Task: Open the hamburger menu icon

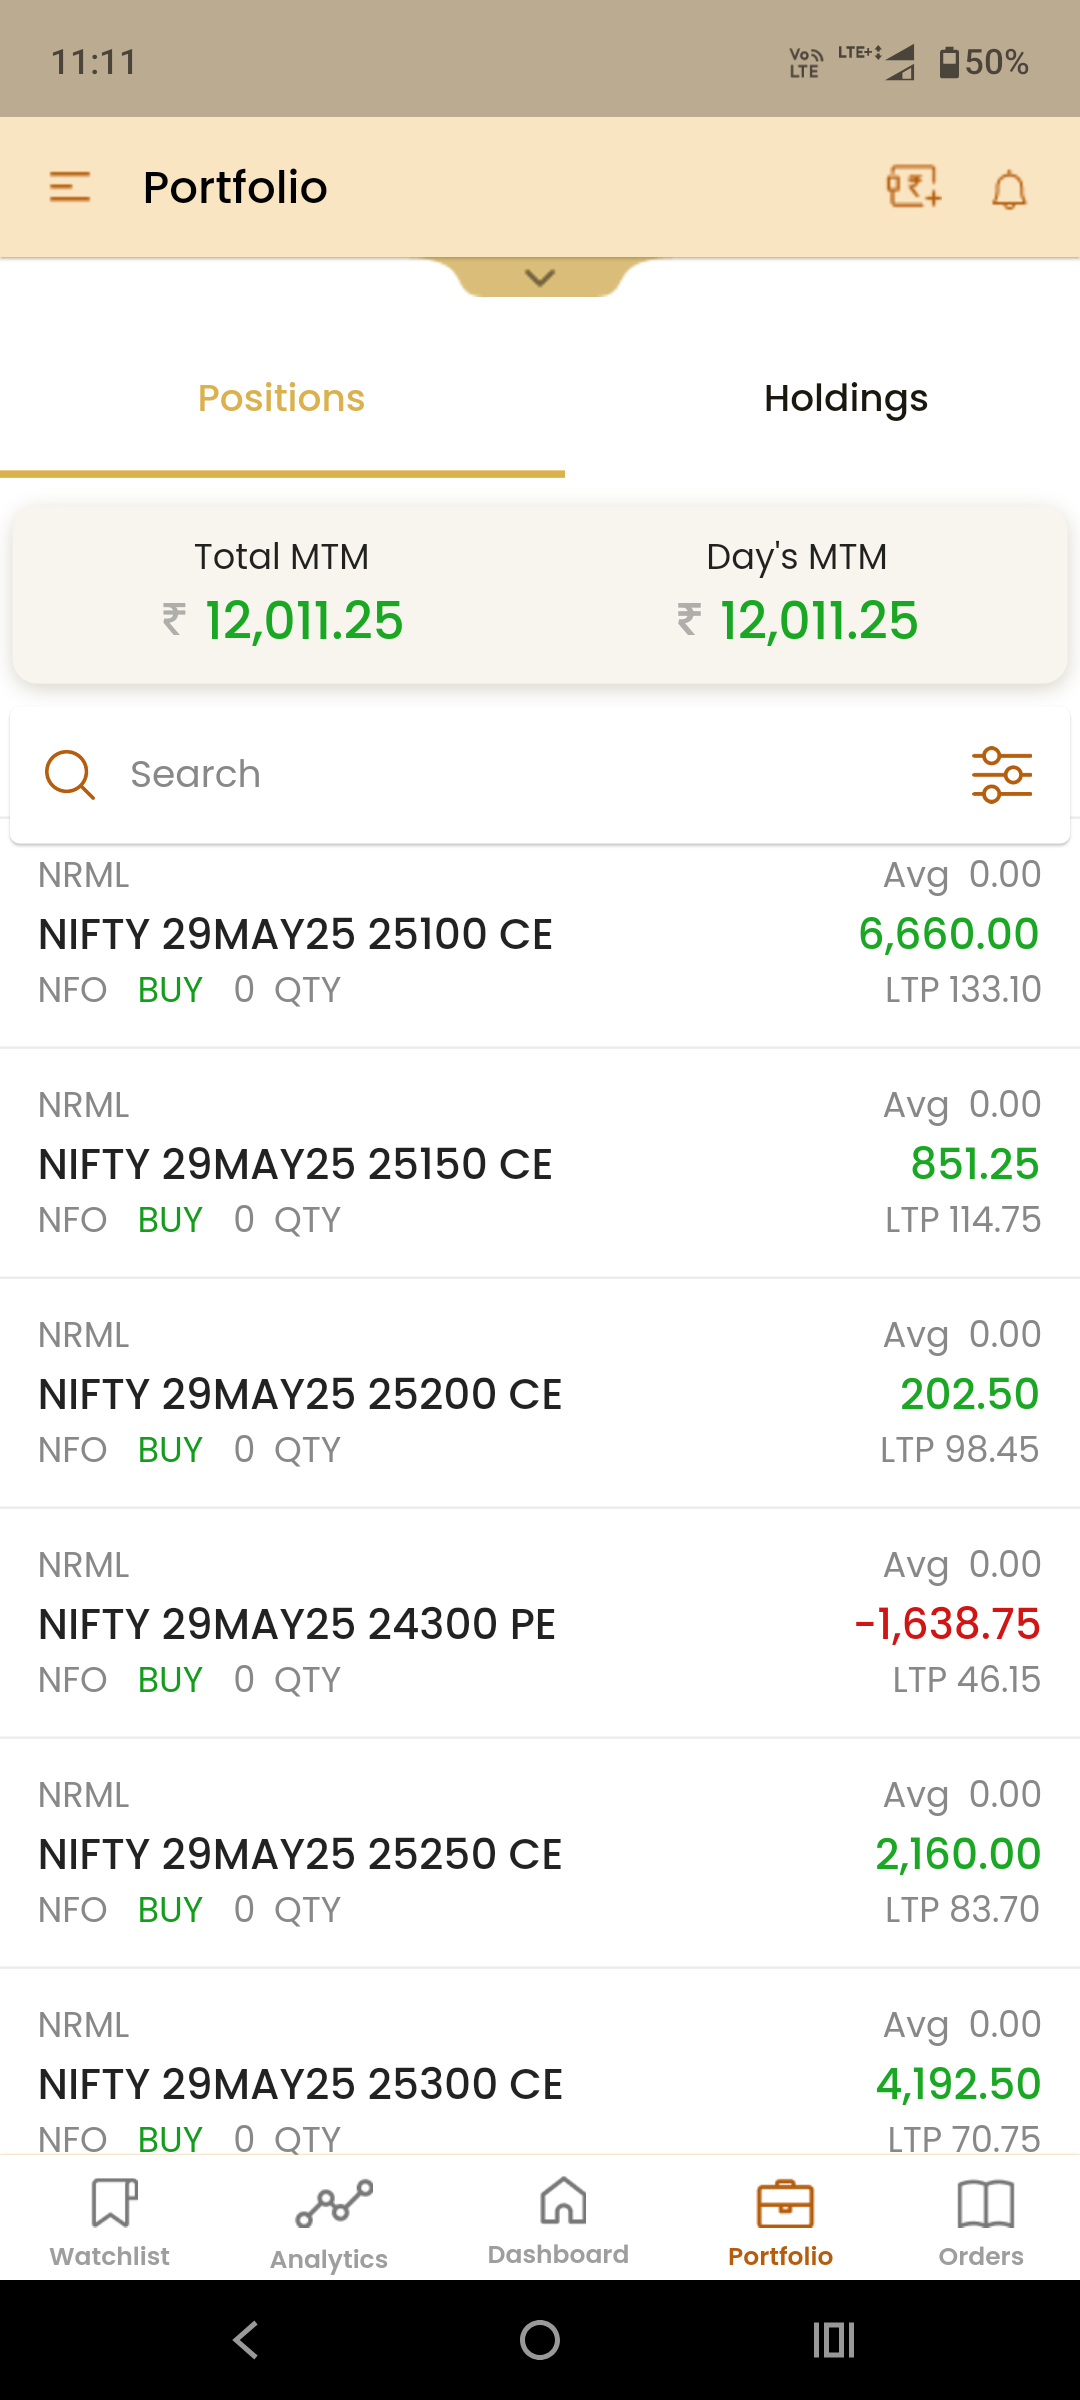Action: pyautogui.click(x=70, y=187)
